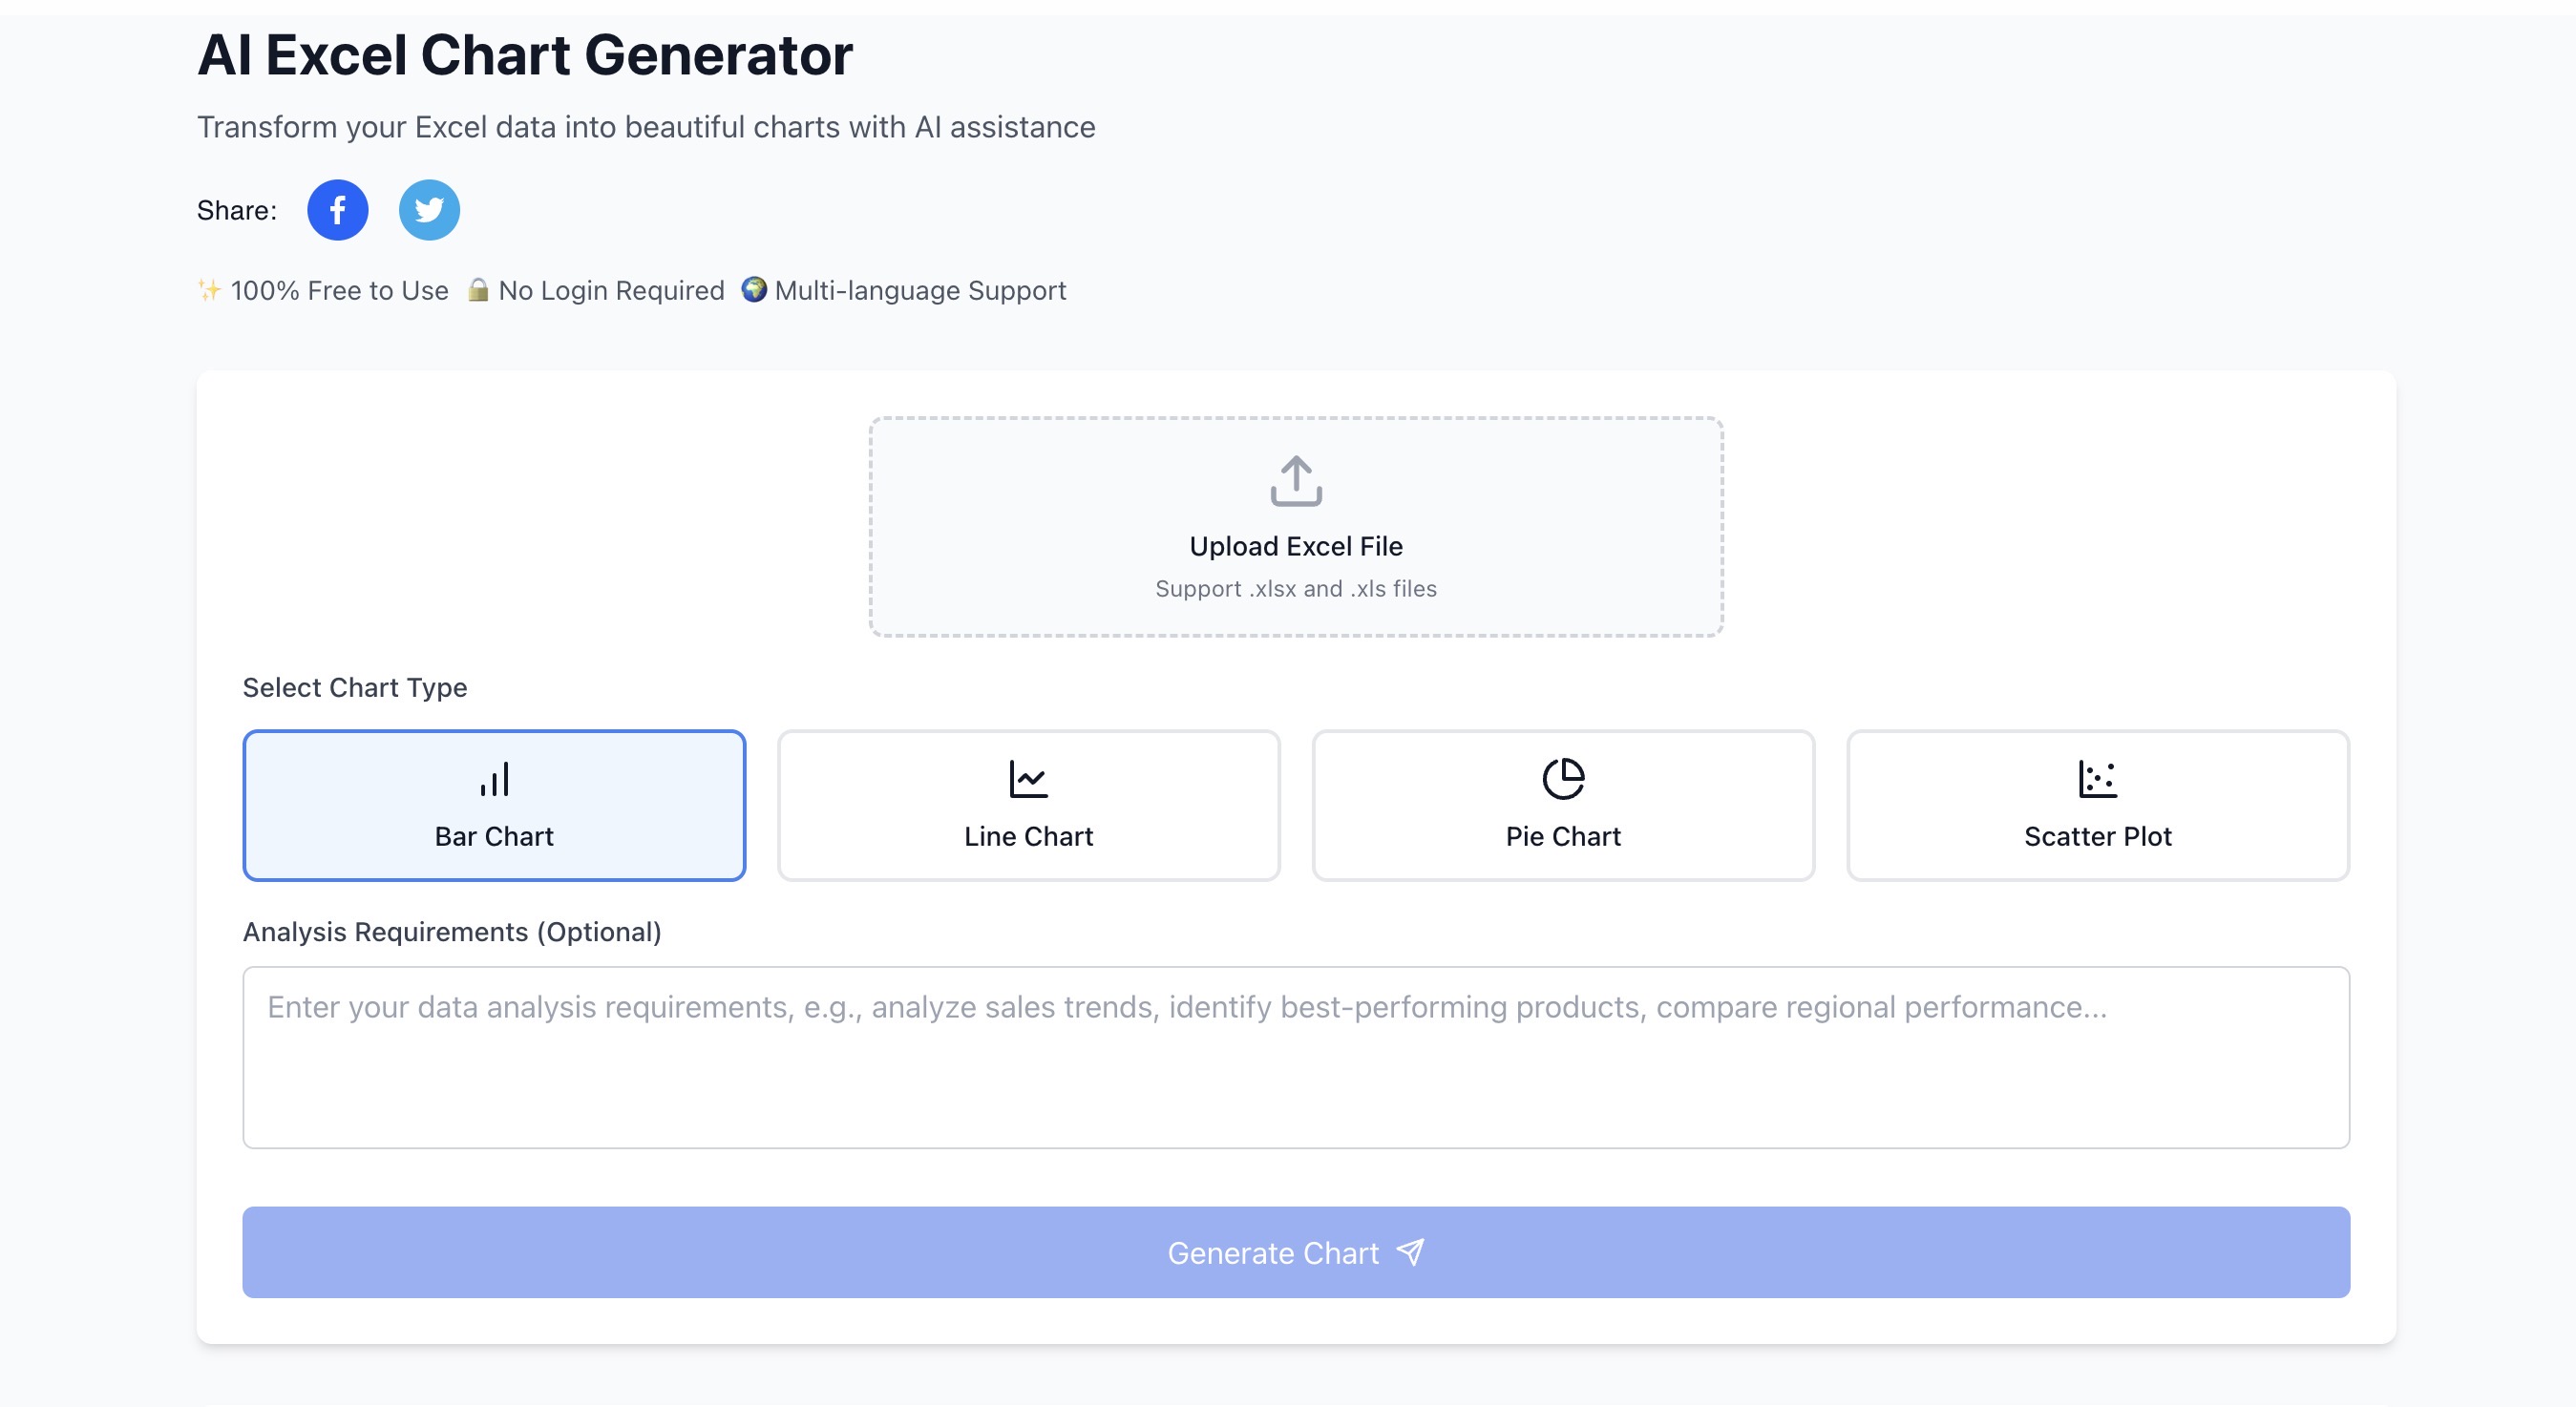Click the Pie Chart icon
2576x1407 pixels.
pos(1562,779)
